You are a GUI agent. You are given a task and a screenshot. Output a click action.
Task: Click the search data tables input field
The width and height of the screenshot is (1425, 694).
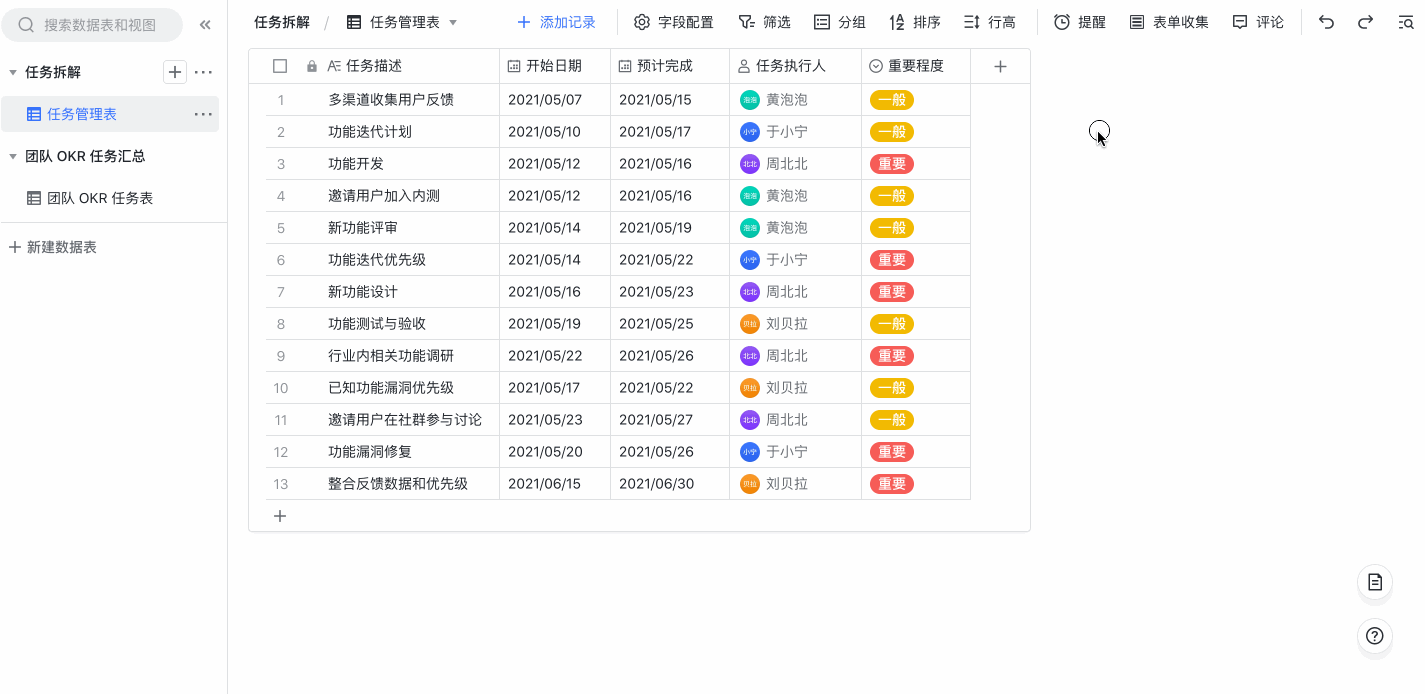[x=100, y=25]
